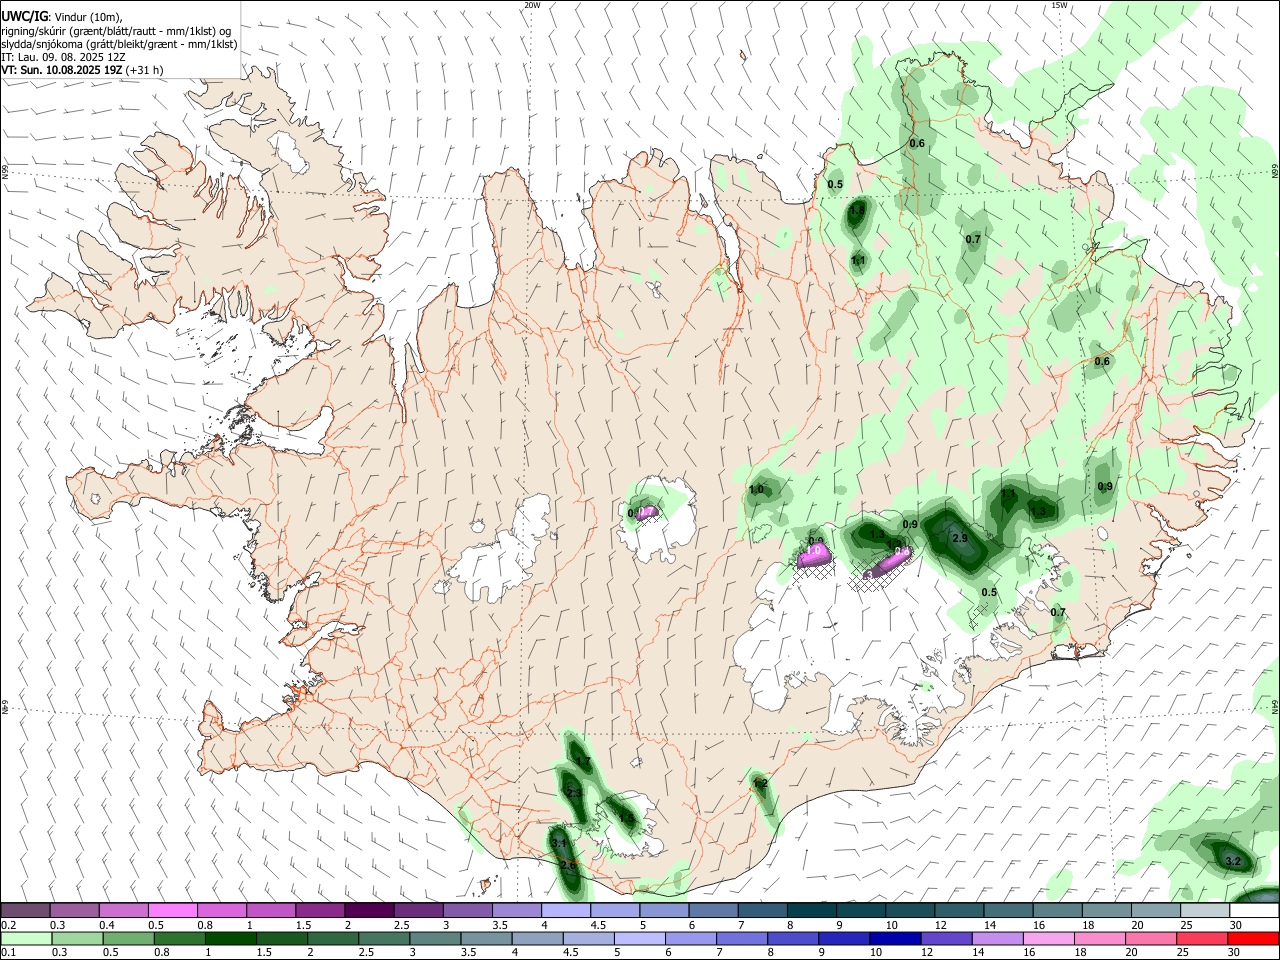
Task: Select the palest green swatch starting the rain scale
Action: coord(25,938)
